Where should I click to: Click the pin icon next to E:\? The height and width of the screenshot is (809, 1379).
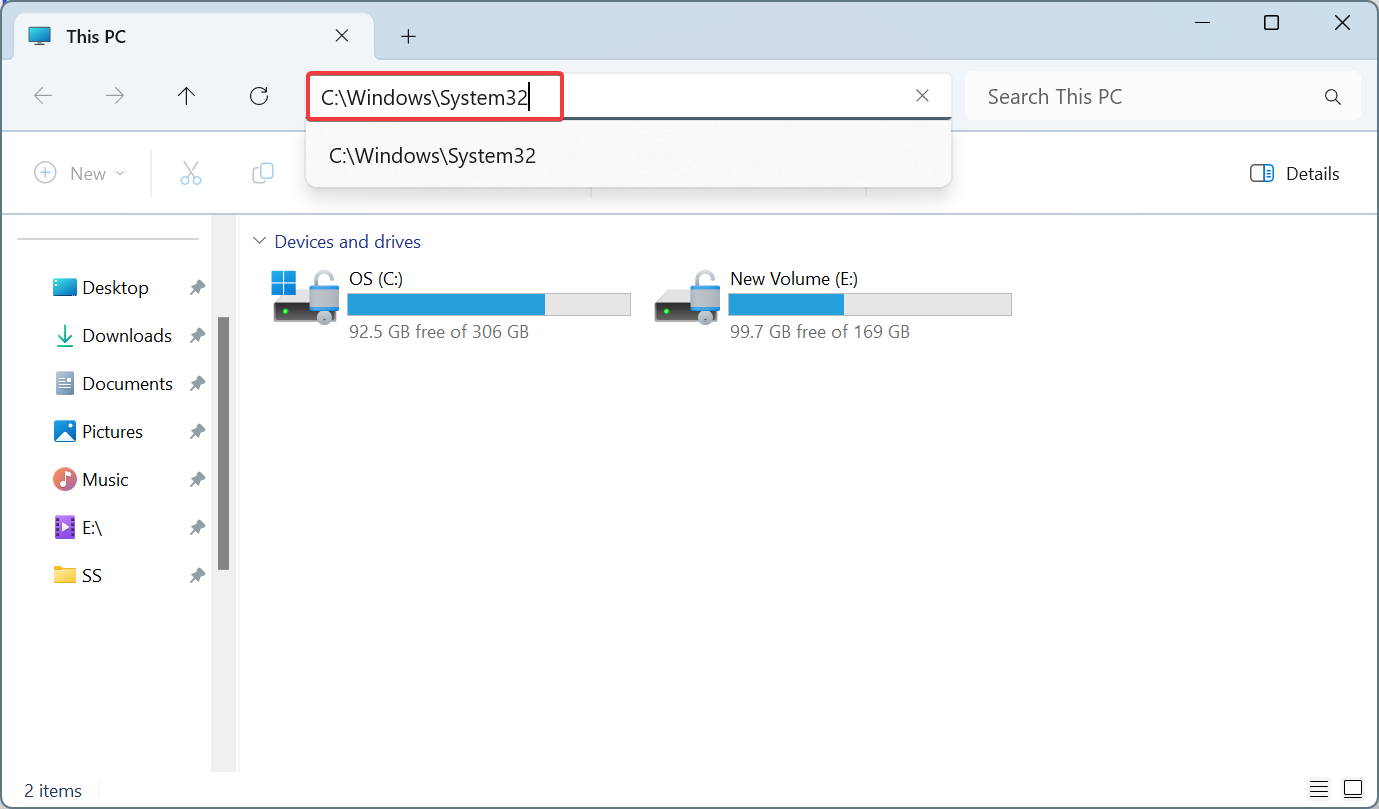coord(197,528)
